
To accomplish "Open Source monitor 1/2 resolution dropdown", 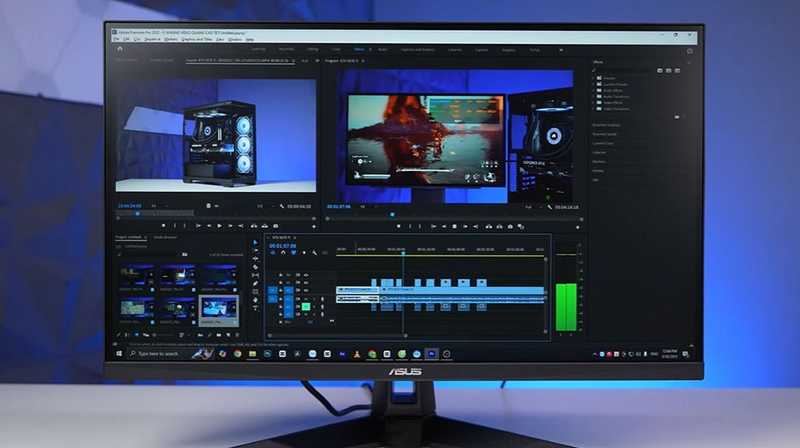I will tap(265, 206).
